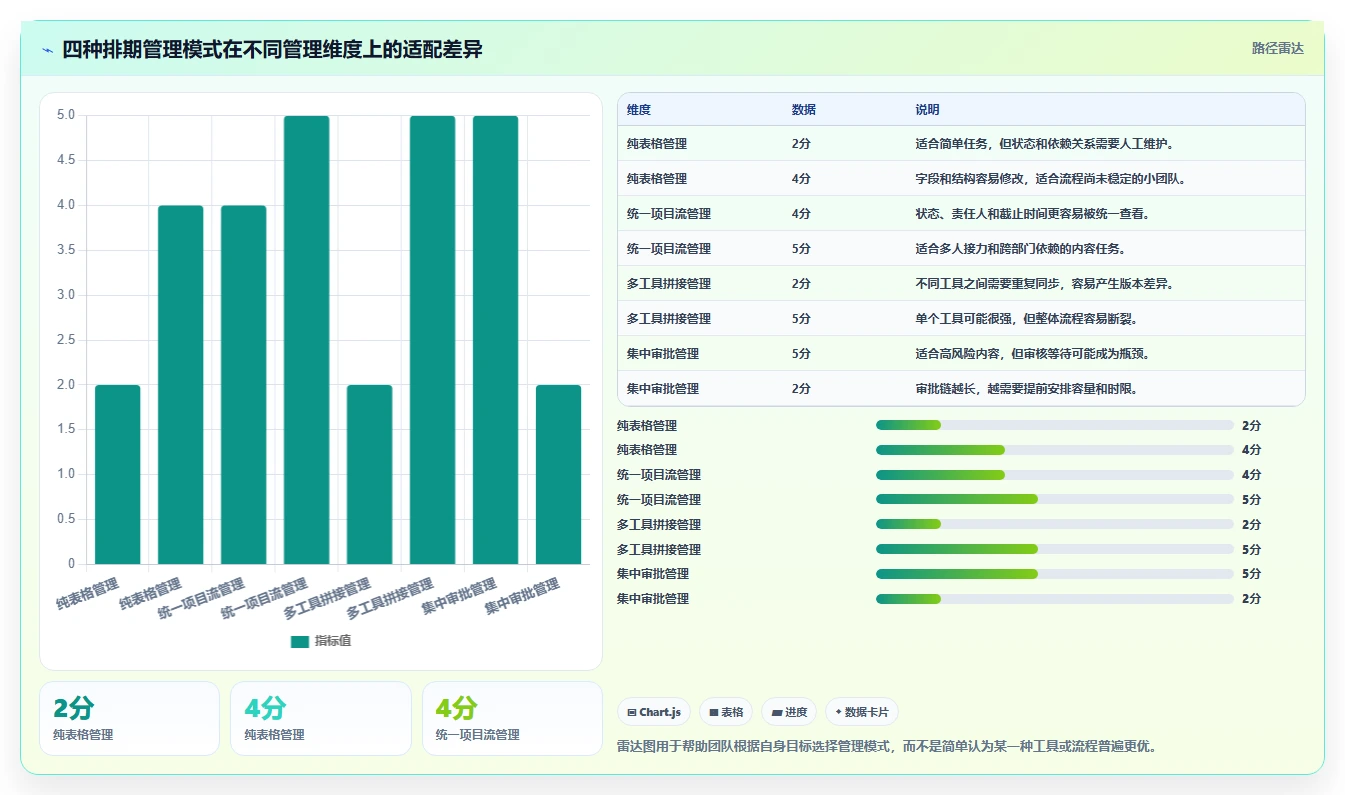The height and width of the screenshot is (795, 1345).
Task: Click the 统一项目流管理 chart bar valued 5
Action: pos(307,340)
